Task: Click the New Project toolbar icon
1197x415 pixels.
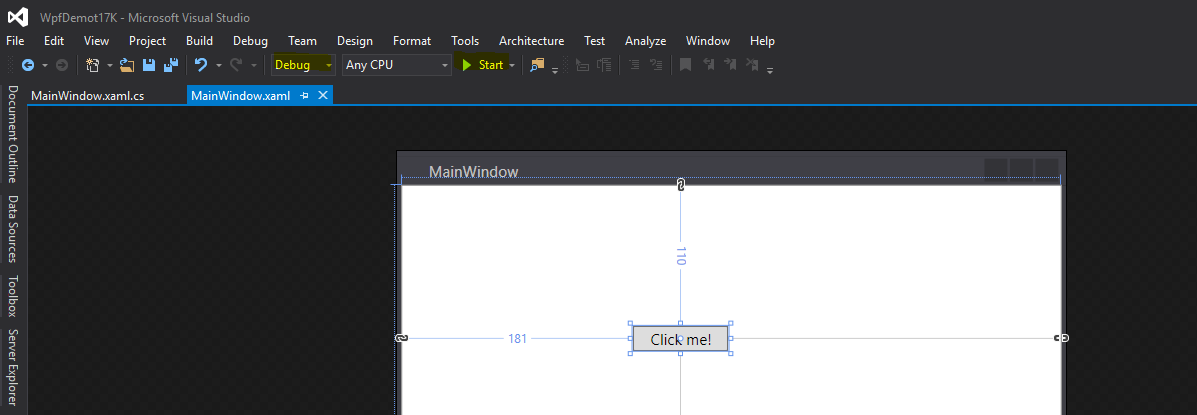Action: (x=93, y=65)
